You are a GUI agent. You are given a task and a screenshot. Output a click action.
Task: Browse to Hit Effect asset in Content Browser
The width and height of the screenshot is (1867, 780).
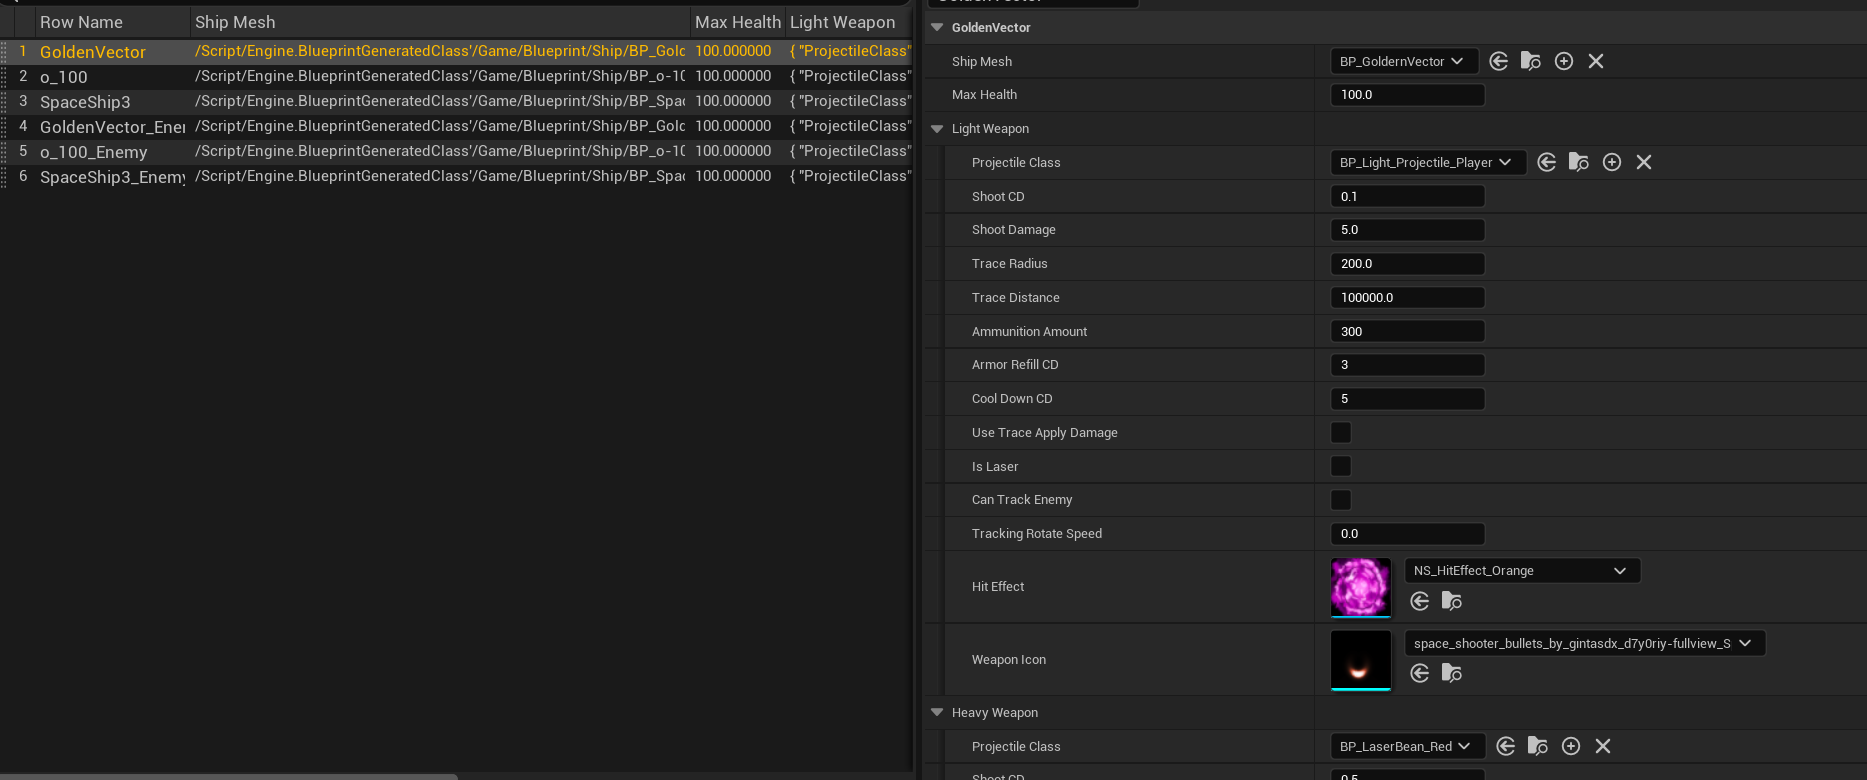coord(1452,601)
